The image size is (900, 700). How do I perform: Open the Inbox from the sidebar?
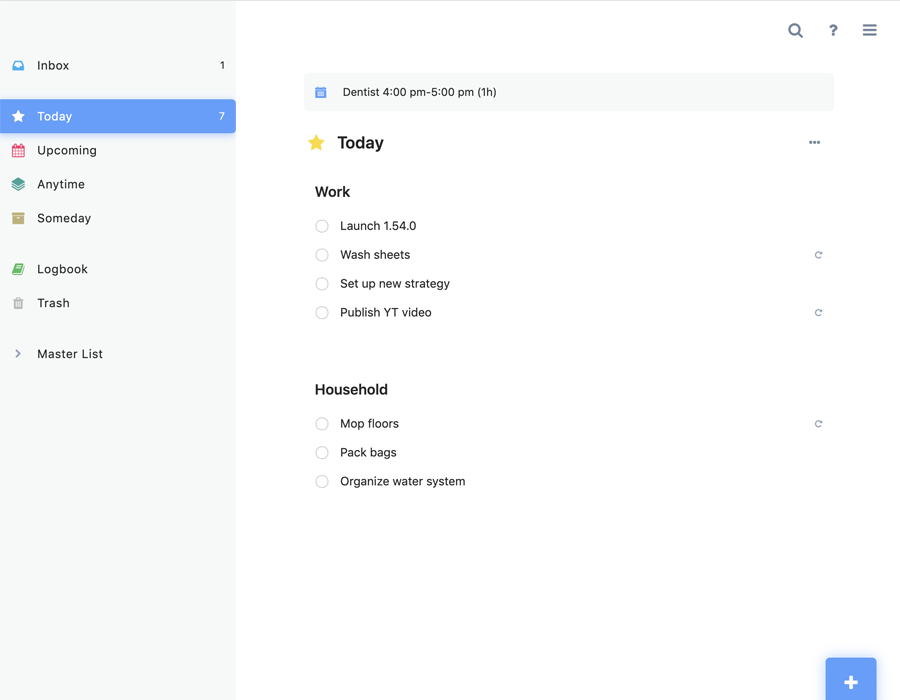pos(54,65)
